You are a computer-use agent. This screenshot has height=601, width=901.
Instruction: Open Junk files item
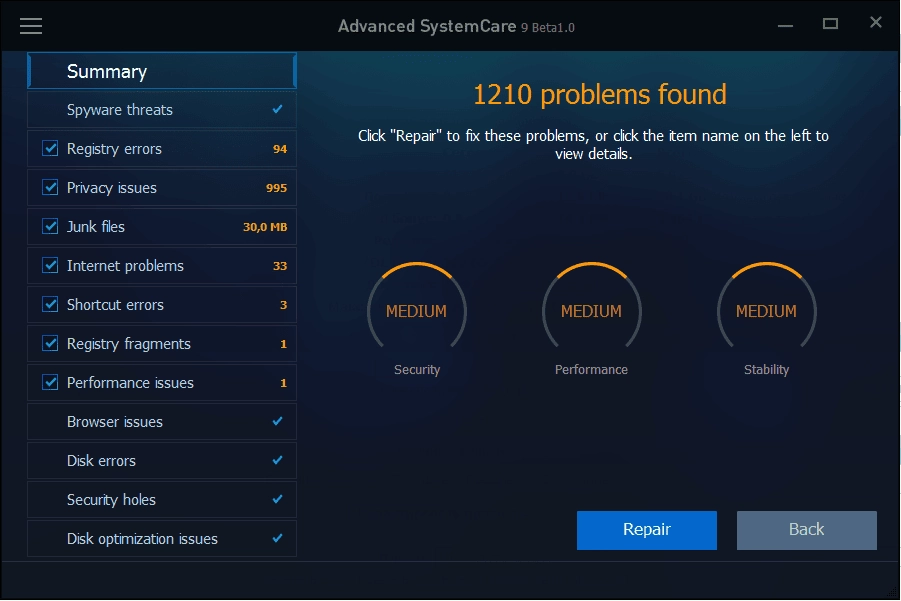(162, 227)
